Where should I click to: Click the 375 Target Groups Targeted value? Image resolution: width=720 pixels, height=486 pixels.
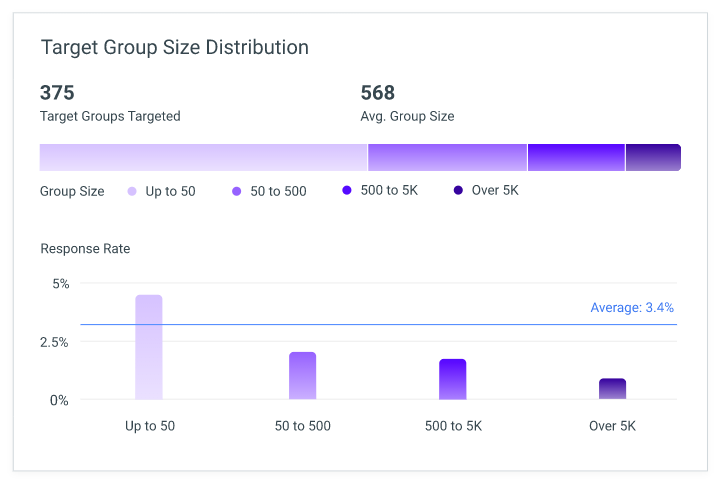[x=57, y=93]
